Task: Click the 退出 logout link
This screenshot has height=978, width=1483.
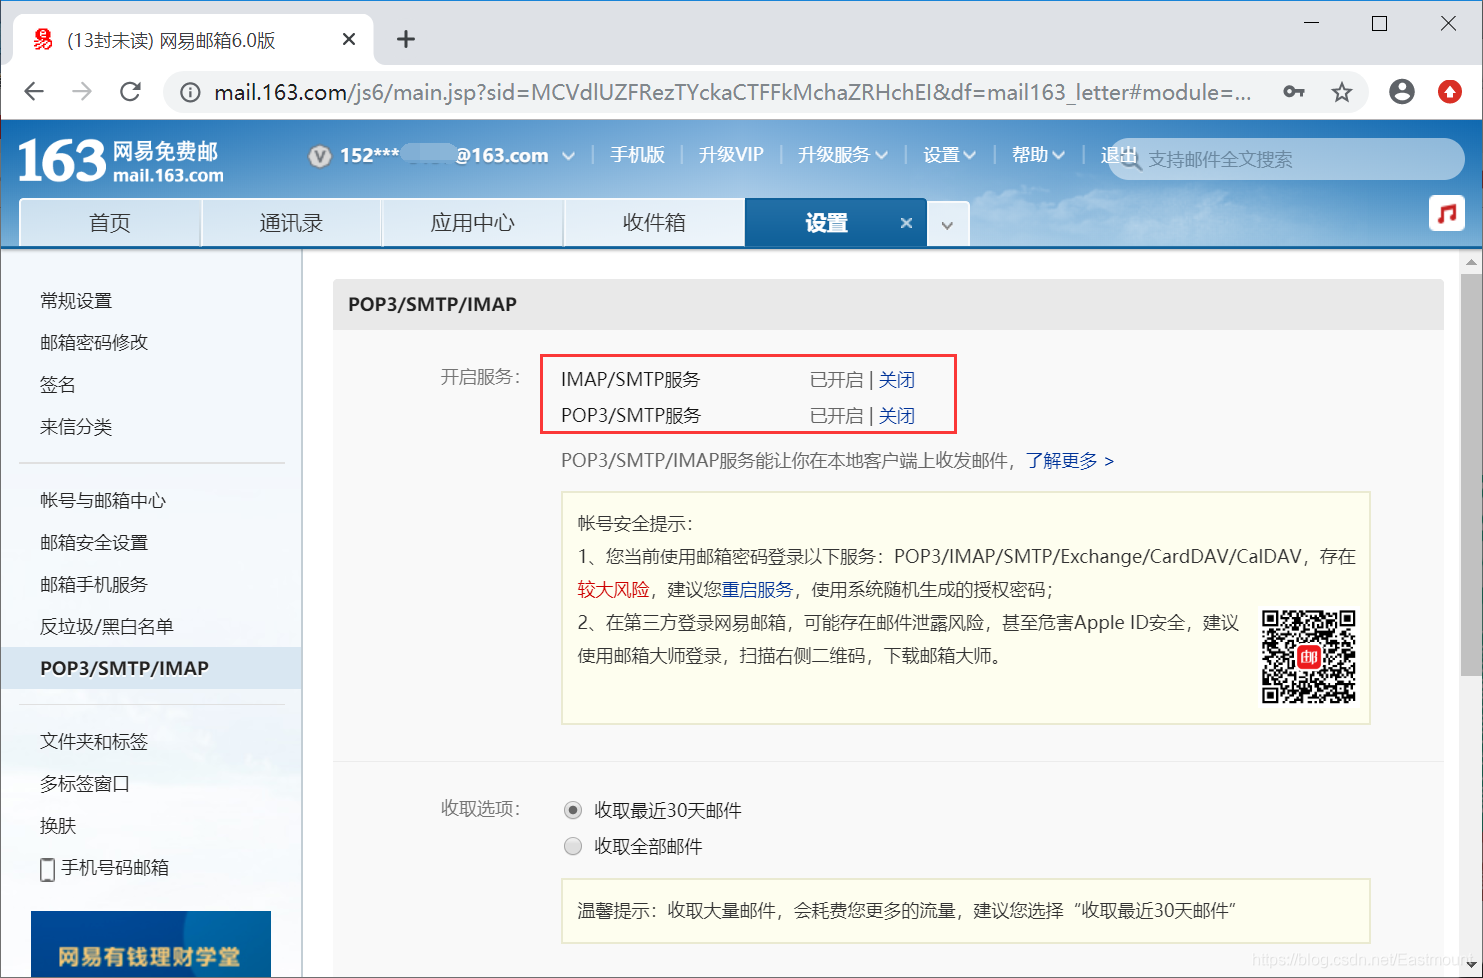Action: [1118, 155]
